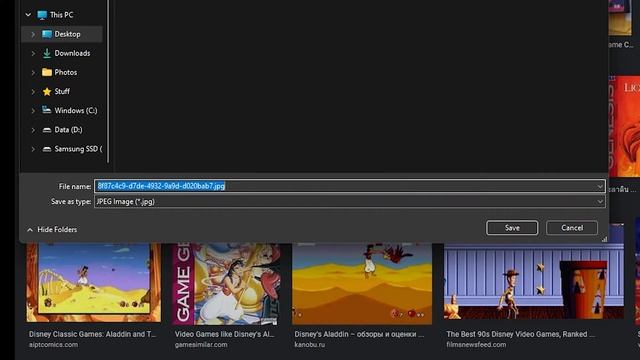Click 'Disney's Aladdin – обзоры и оценки' title
The height and width of the screenshot is (360, 640).
(x=359, y=334)
